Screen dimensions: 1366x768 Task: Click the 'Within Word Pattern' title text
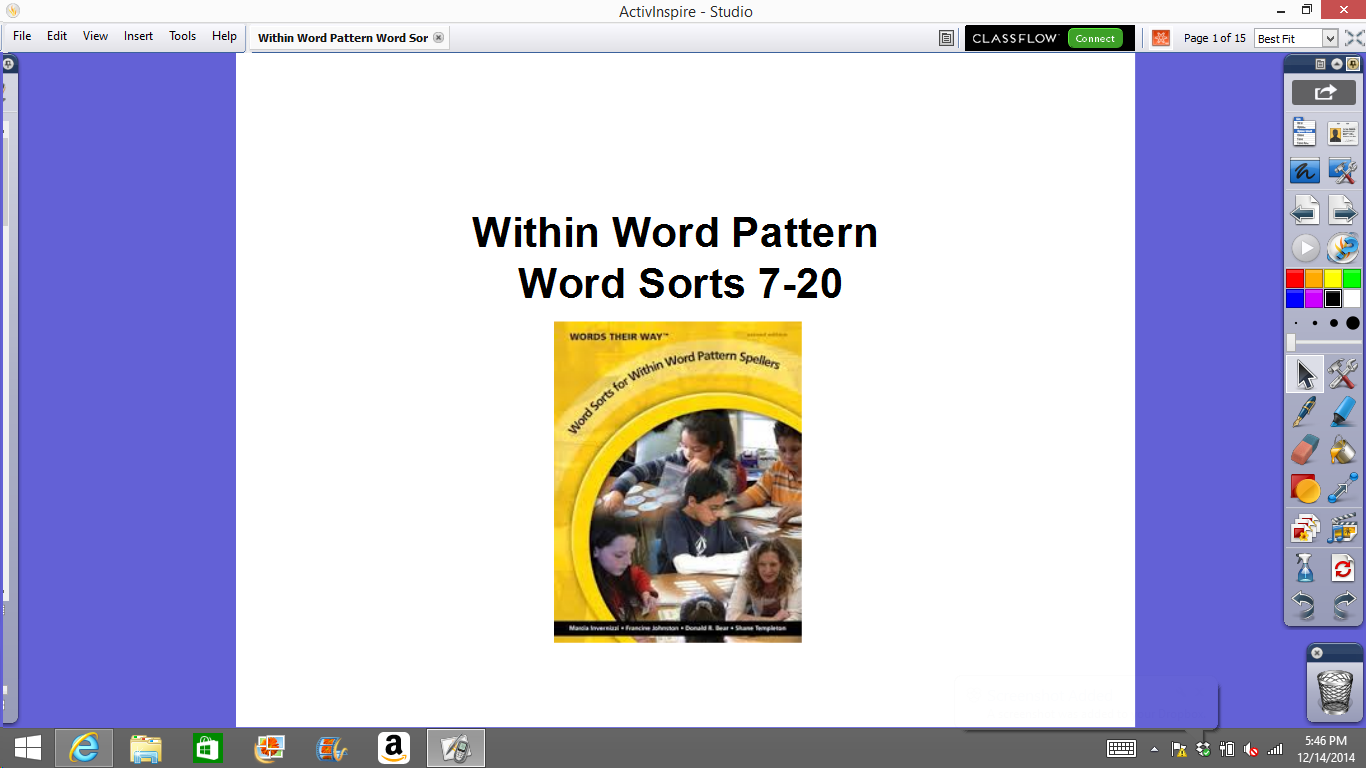point(675,232)
